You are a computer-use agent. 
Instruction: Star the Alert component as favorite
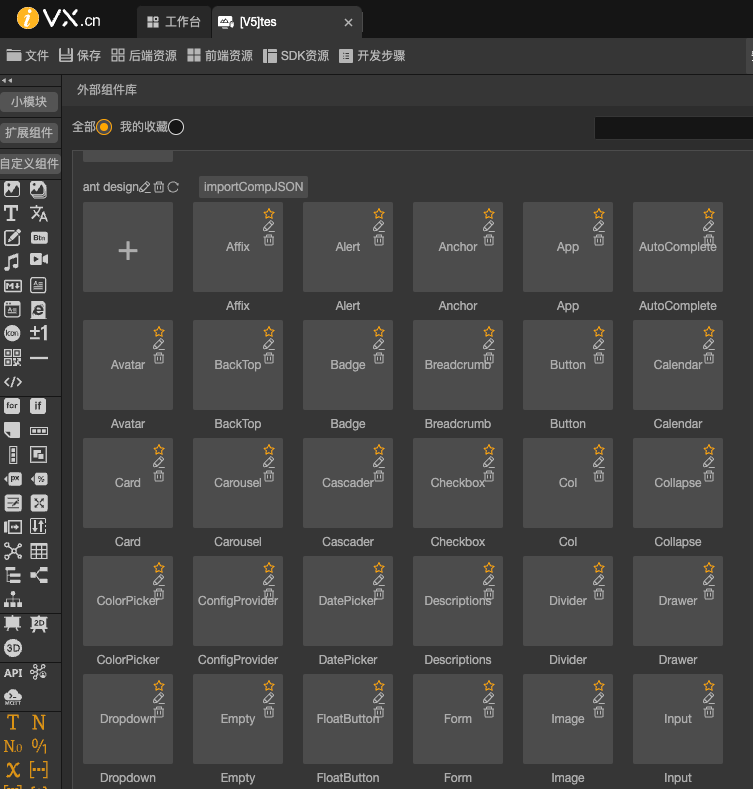[379, 213]
